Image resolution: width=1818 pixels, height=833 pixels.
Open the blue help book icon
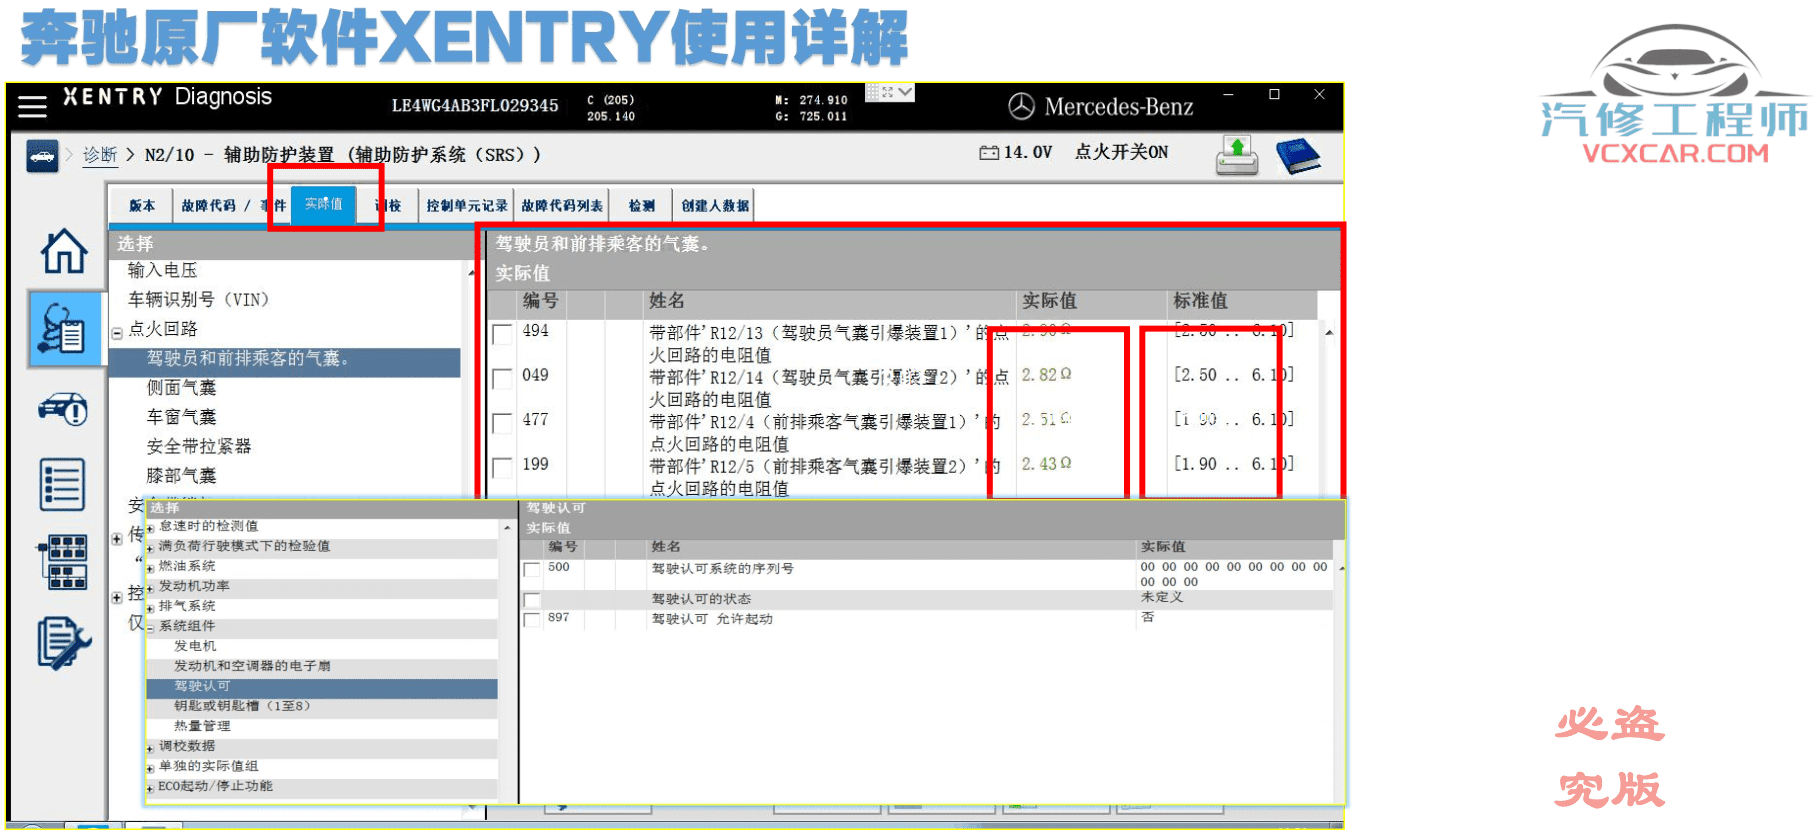pos(1298,155)
